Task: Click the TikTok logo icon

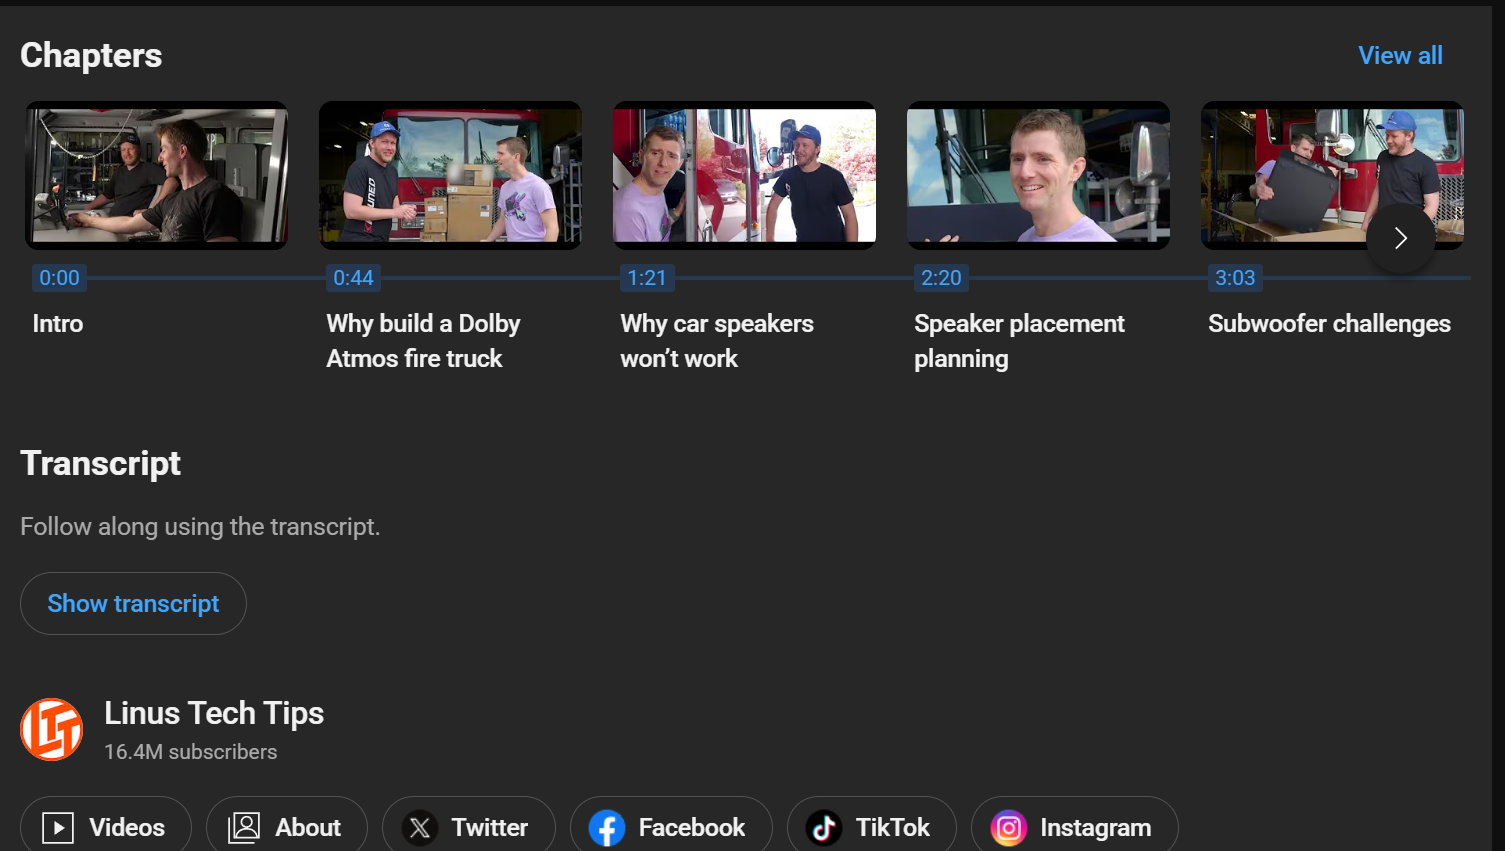Action: 824,828
